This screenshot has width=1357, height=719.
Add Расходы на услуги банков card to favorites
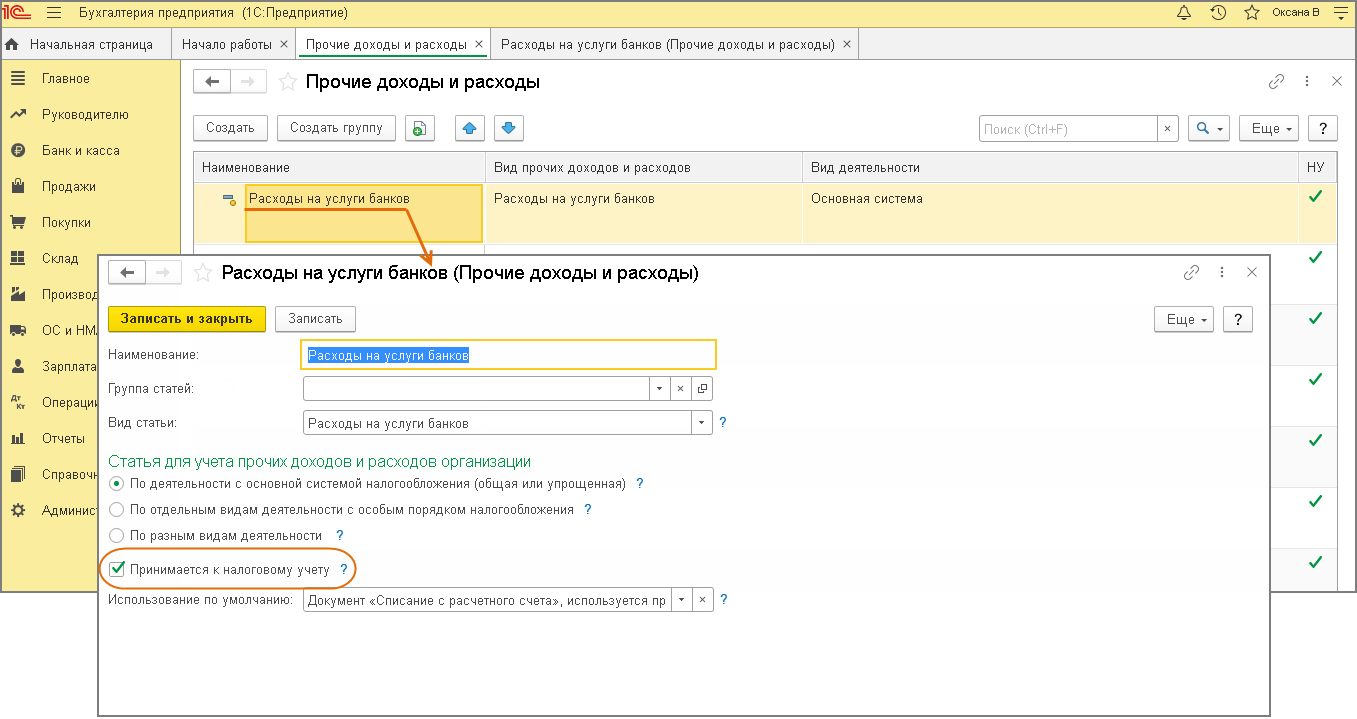tap(202, 272)
